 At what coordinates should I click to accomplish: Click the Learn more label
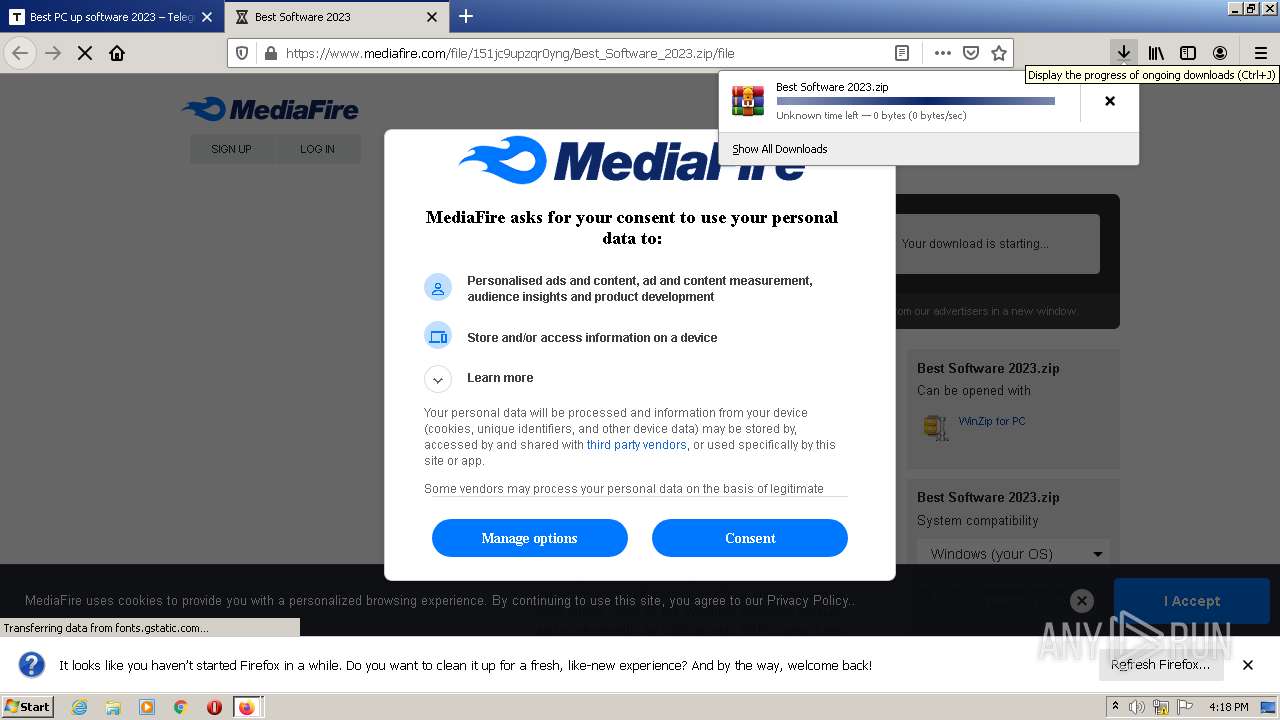click(x=500, y=378)
